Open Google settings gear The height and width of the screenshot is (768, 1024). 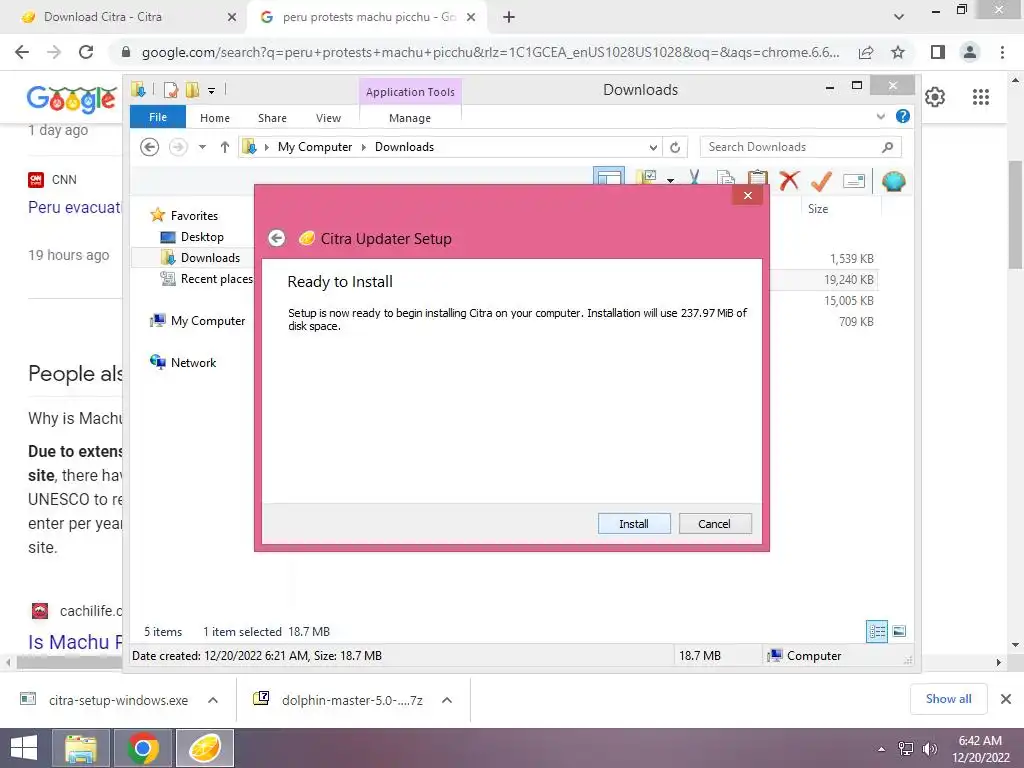(935, 97)
